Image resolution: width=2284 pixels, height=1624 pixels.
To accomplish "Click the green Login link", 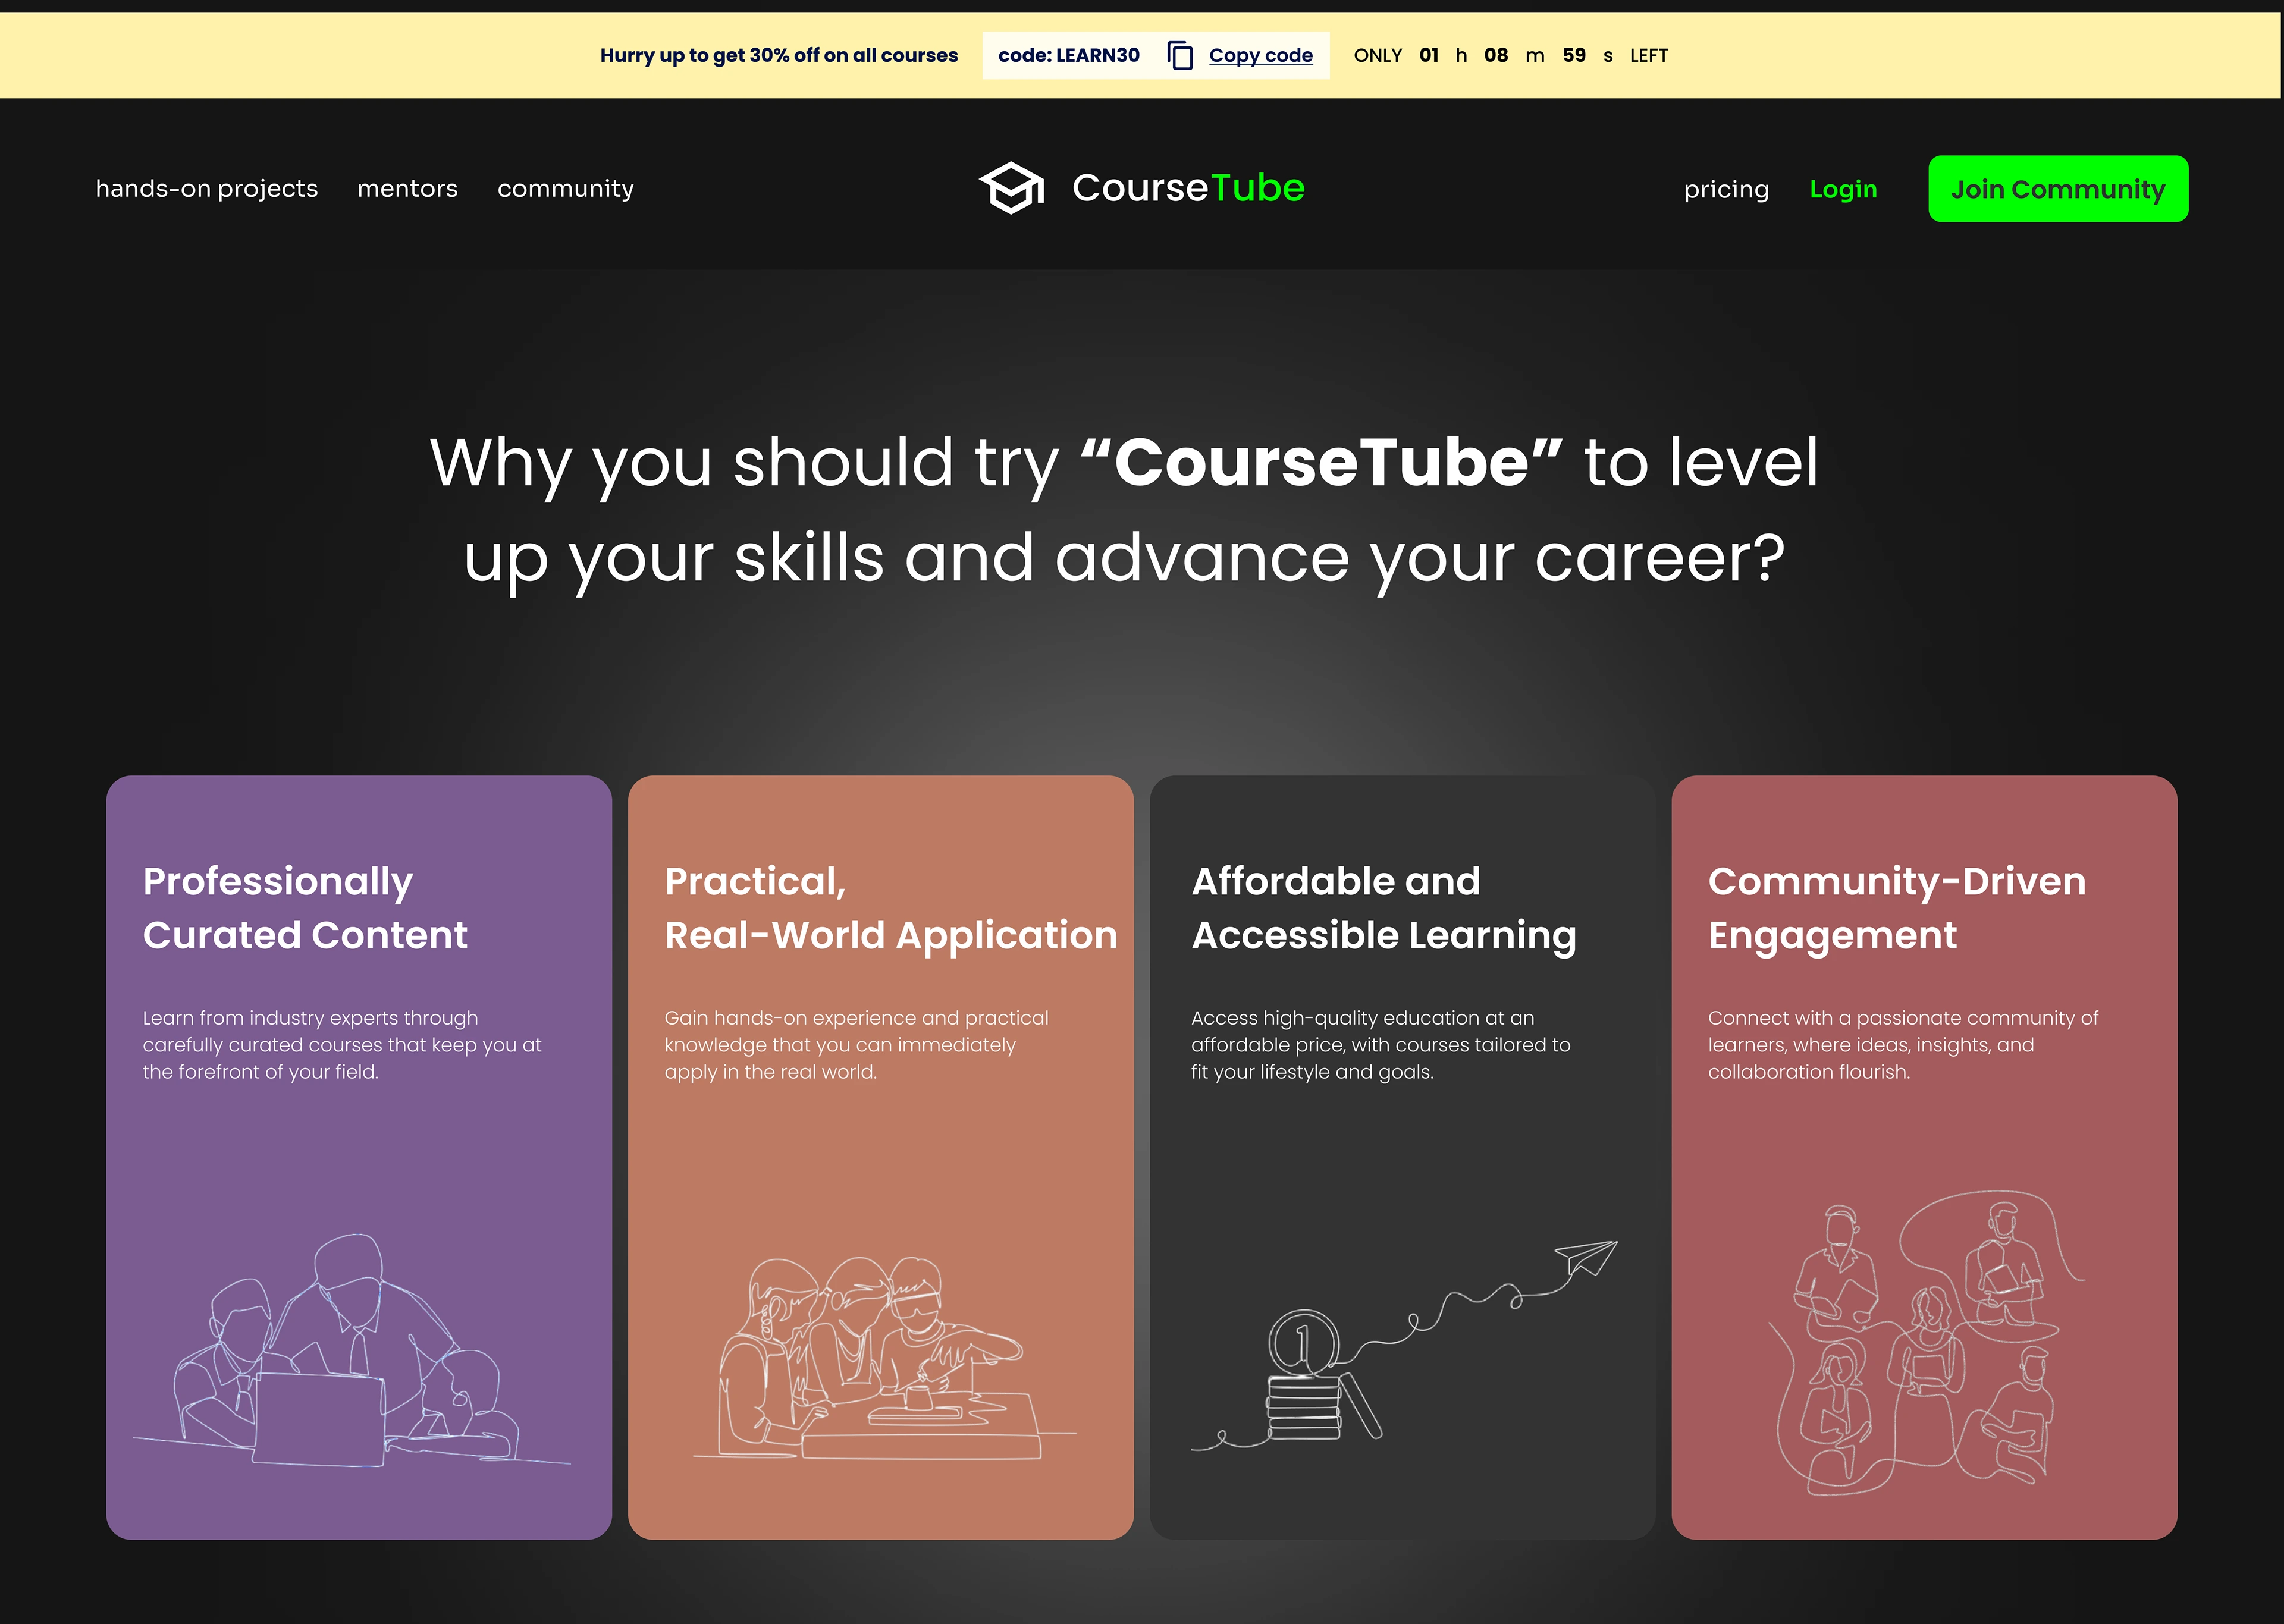I will point(1843,189).
